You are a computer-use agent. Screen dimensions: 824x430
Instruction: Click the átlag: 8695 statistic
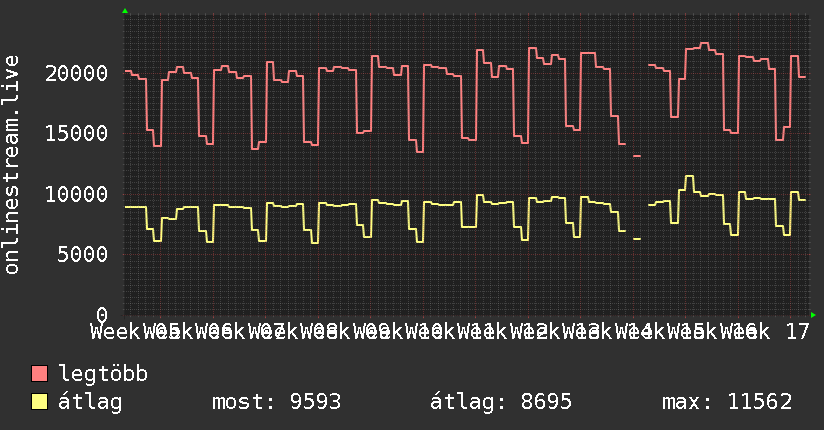point(501,402)
